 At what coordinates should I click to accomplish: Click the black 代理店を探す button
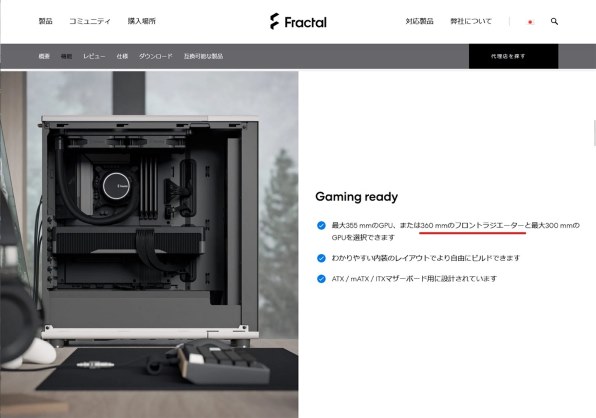(x=514, y=56)
